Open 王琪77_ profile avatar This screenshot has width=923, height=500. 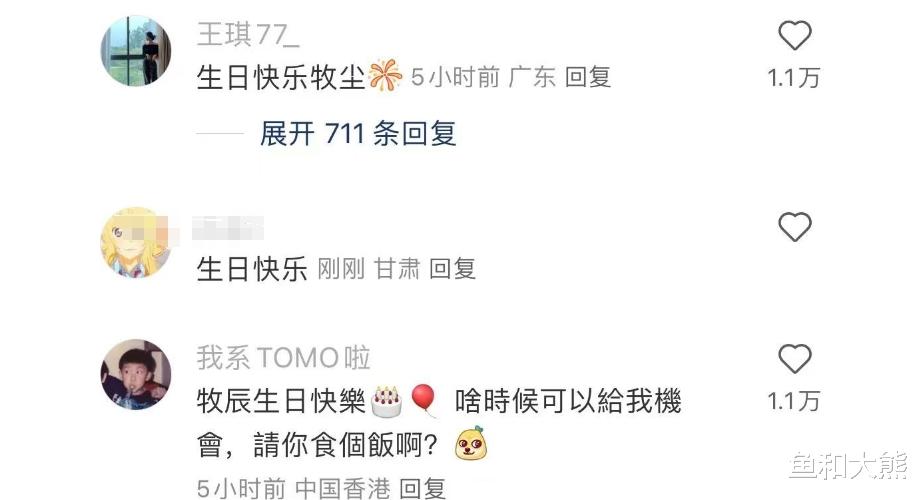136,51
